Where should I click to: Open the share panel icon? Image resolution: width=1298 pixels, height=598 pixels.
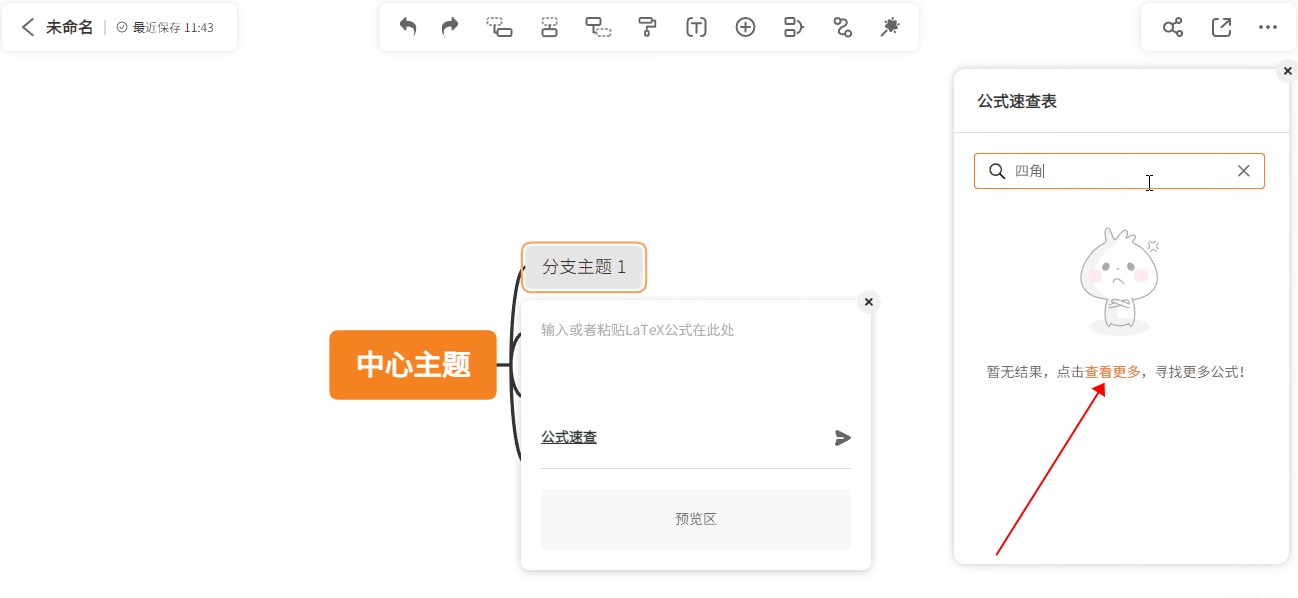1172,27
